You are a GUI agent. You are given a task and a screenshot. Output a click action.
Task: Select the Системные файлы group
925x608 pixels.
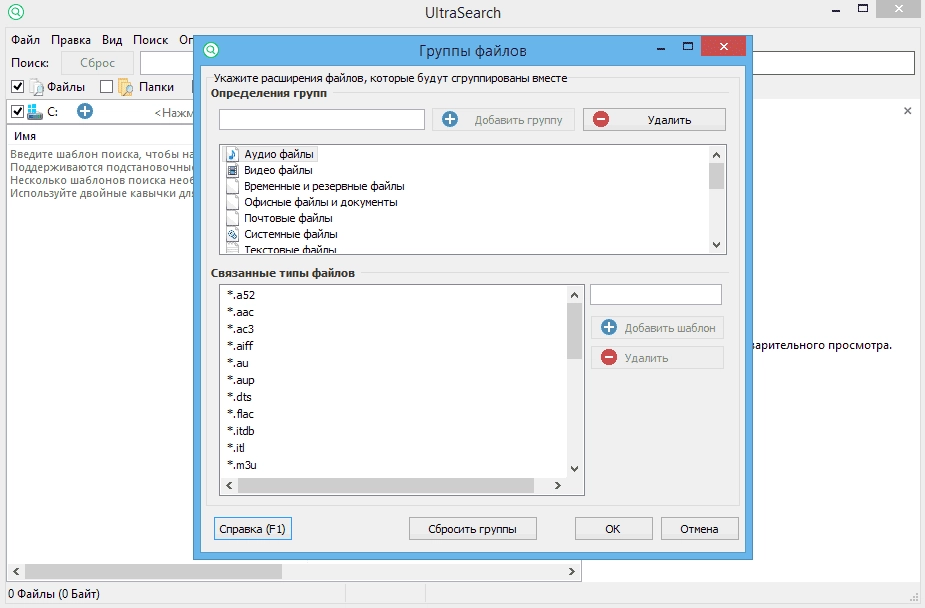(291, 234)
